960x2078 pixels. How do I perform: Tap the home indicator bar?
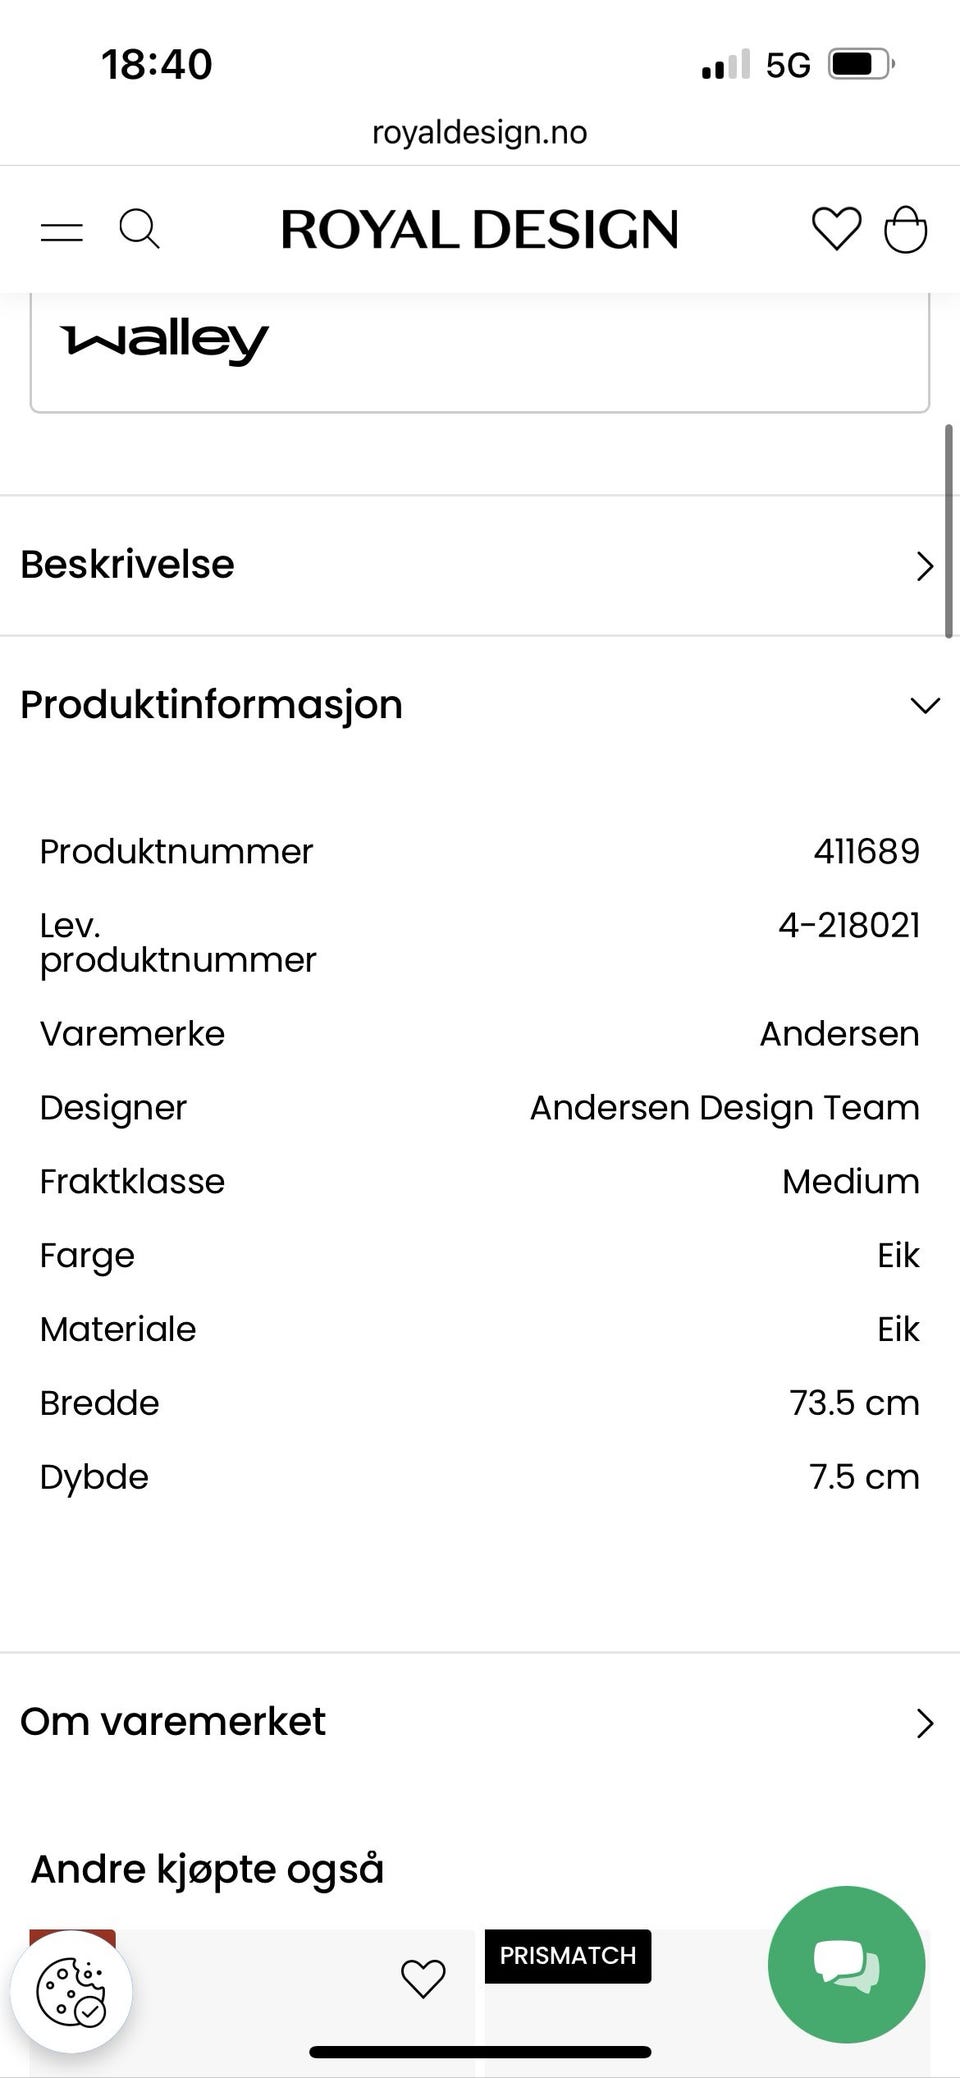tap(480, 2052)
